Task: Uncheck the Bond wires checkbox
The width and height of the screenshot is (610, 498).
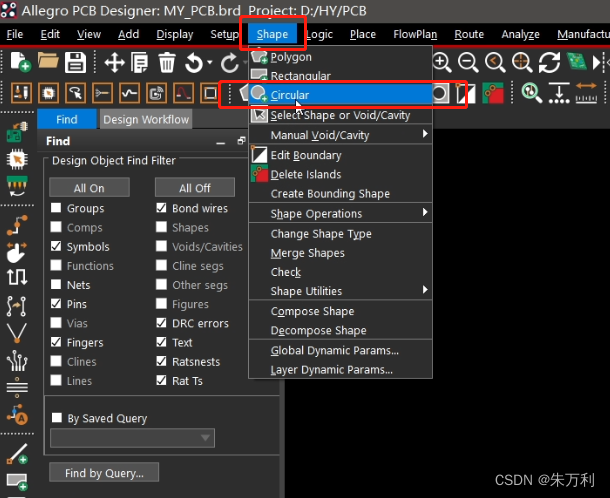Action: (x=161, y=208)
